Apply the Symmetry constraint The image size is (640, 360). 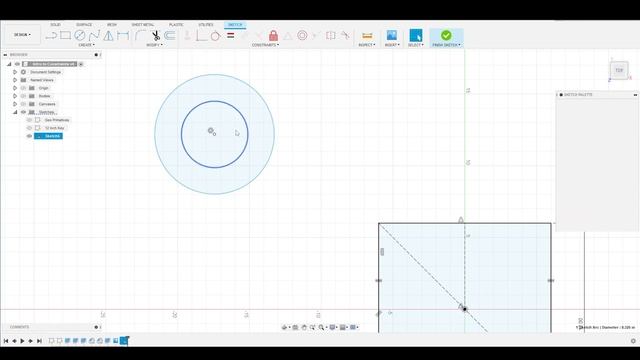[331, 36]
